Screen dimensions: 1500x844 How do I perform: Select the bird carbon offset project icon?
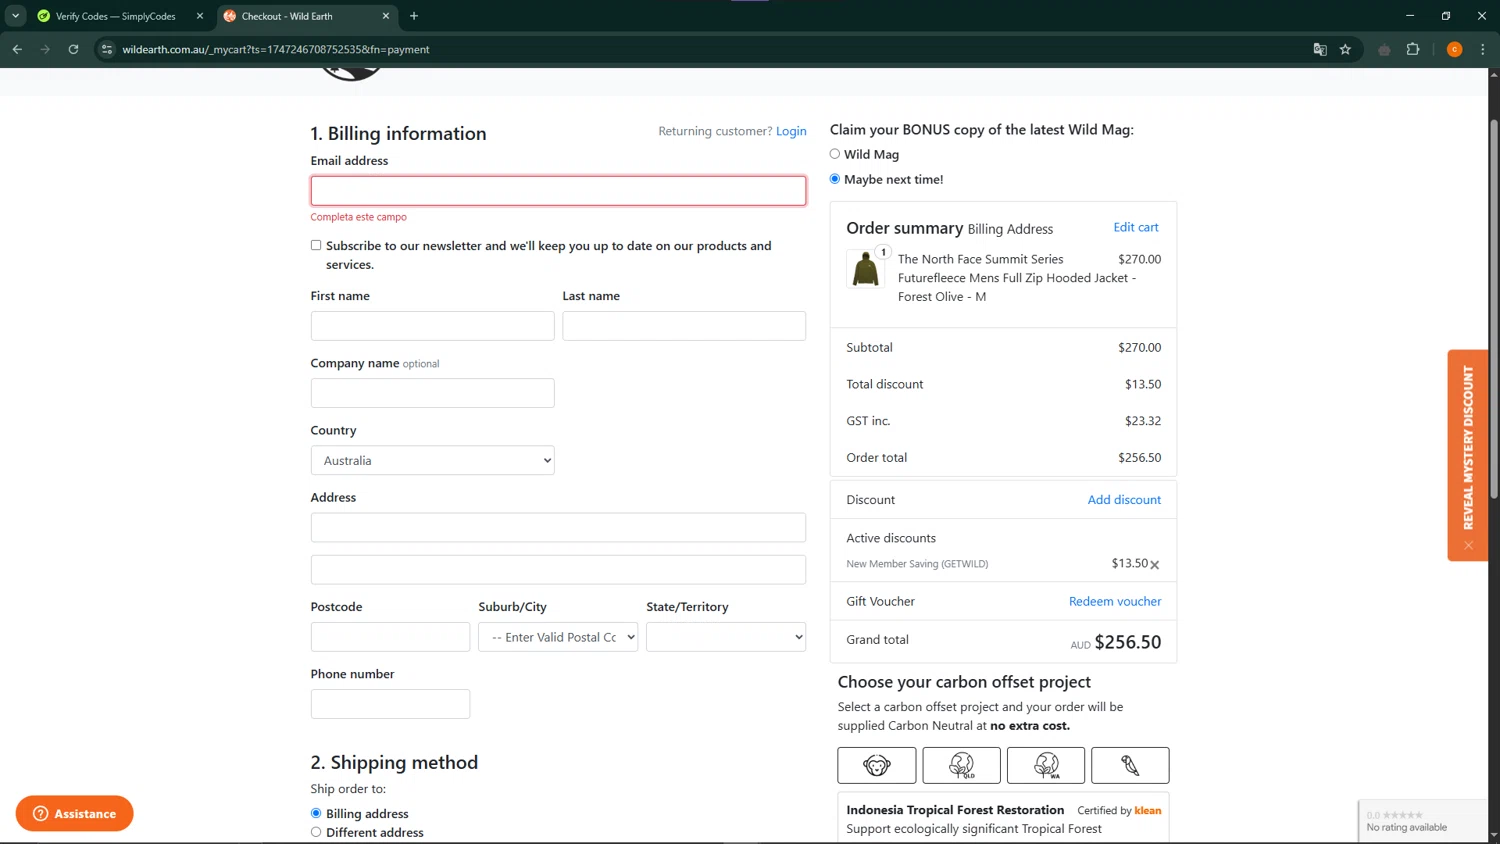coord(1130,765)
